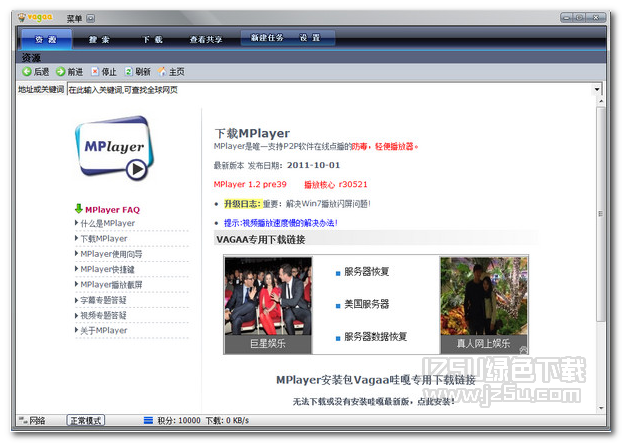Click the forward (前进) arrow icon
The image size is (622, 443).
(60, 72)
